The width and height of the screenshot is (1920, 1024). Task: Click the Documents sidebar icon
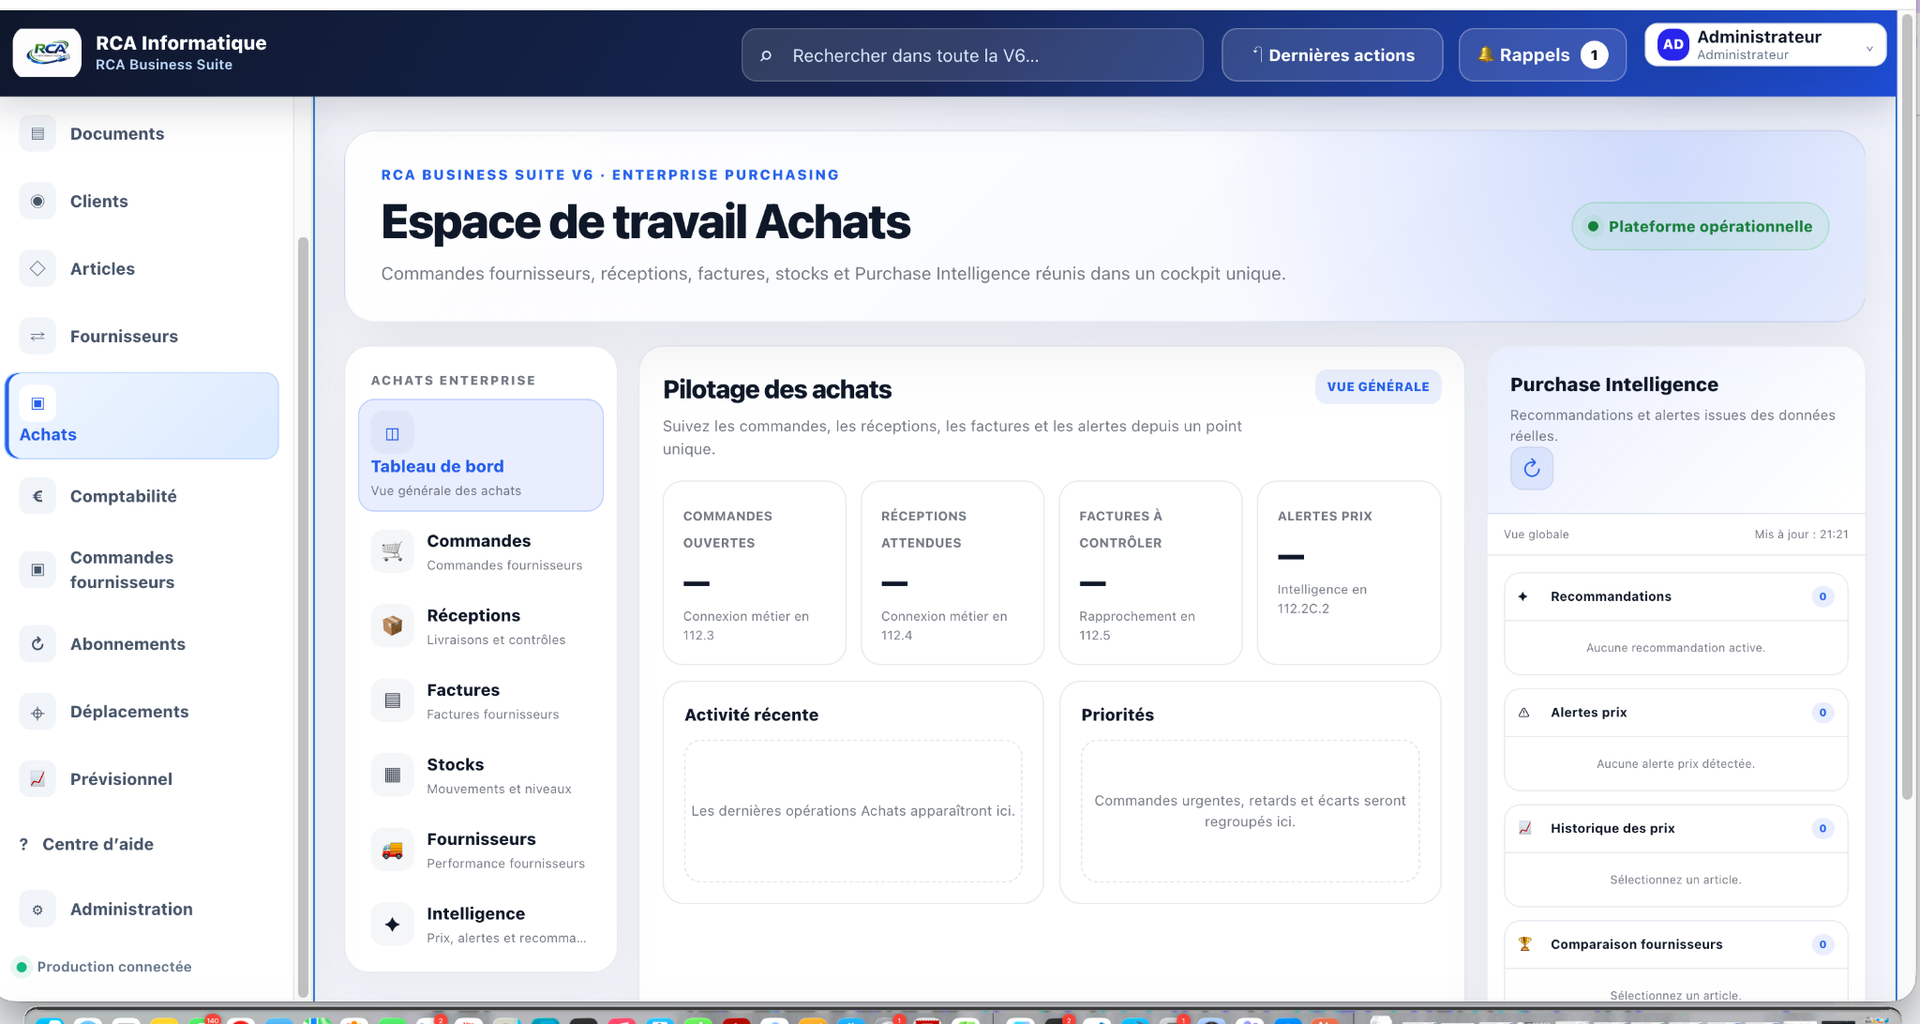pos(38,134)
